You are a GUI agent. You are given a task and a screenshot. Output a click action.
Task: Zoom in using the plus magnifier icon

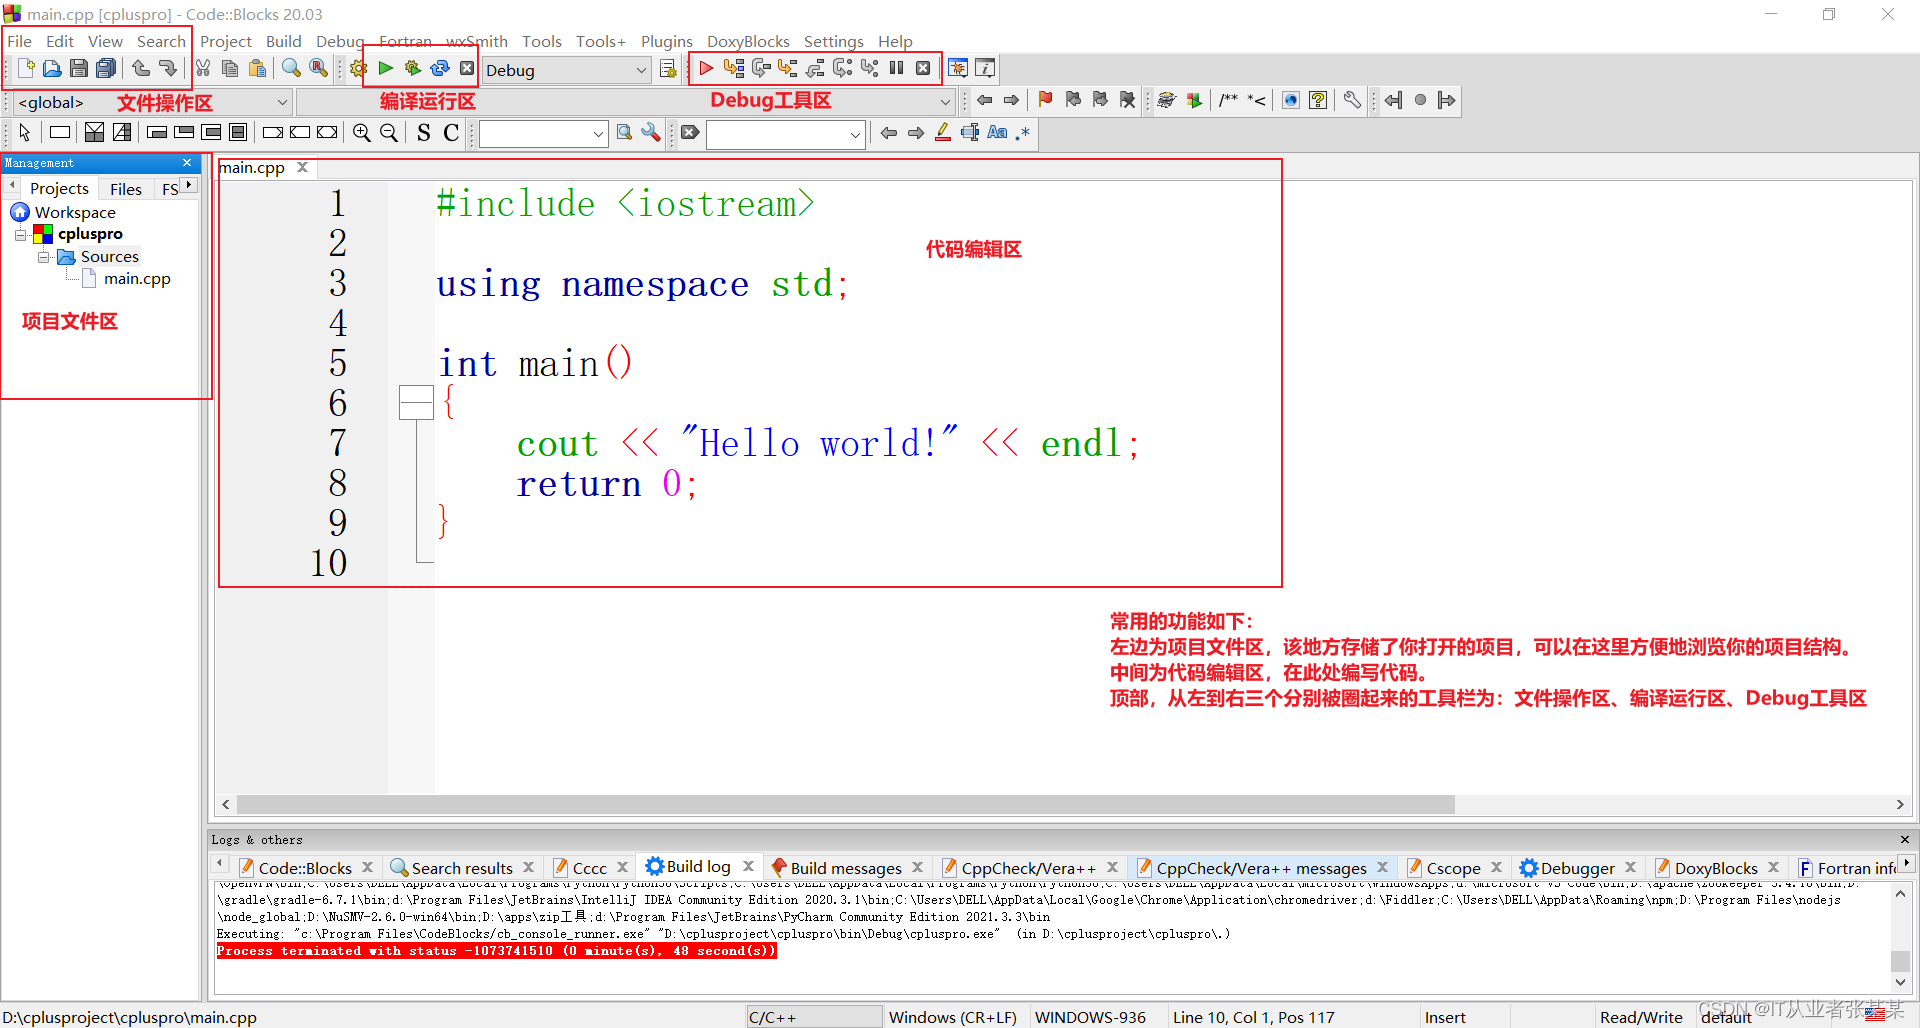coord(362,132)
